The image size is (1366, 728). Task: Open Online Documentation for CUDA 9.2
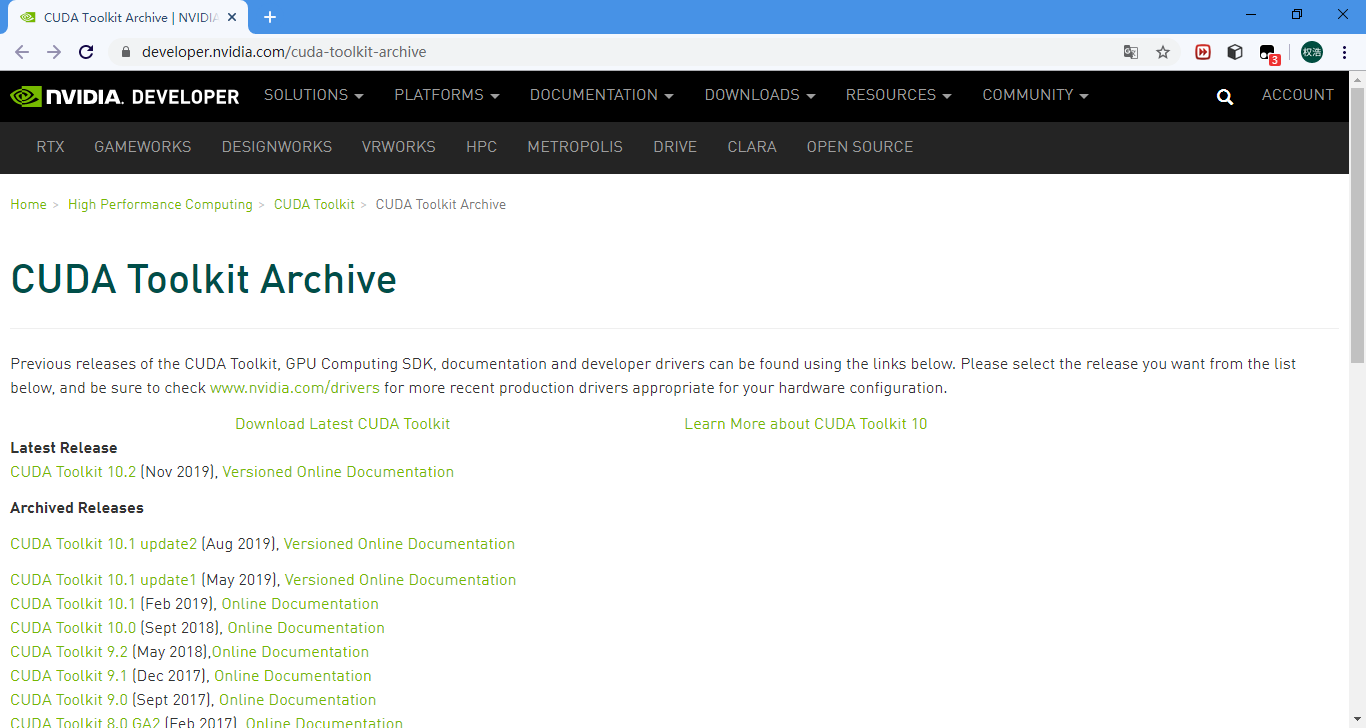tap(290, 652)
